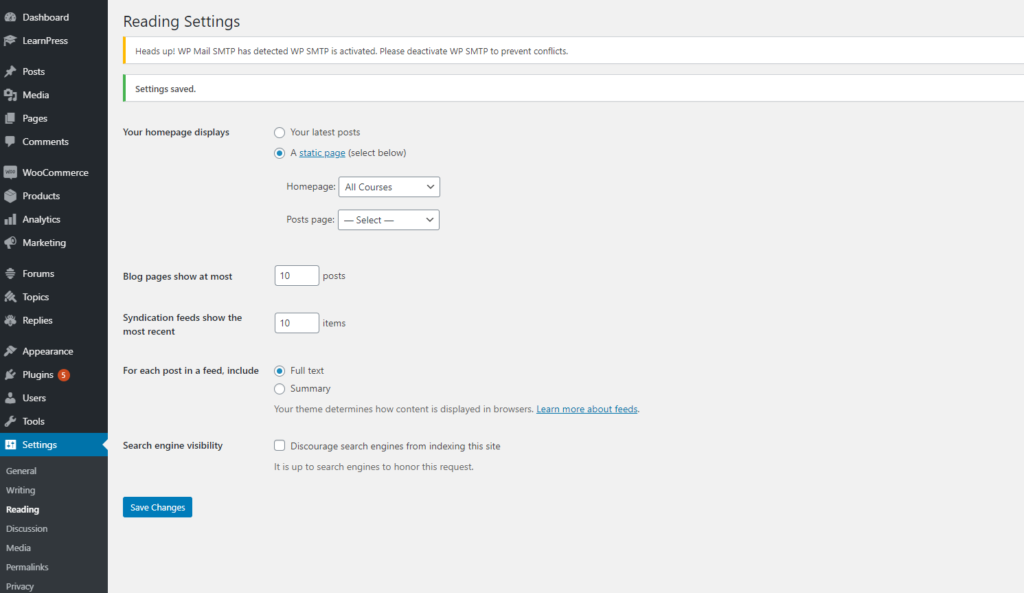Click the Save Changes button
The image size is (1024, 593).
pyautogui.click(x=157, y=507)
